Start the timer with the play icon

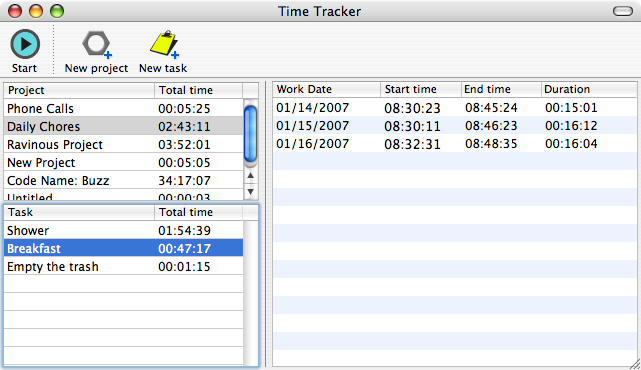coord(25,44)
